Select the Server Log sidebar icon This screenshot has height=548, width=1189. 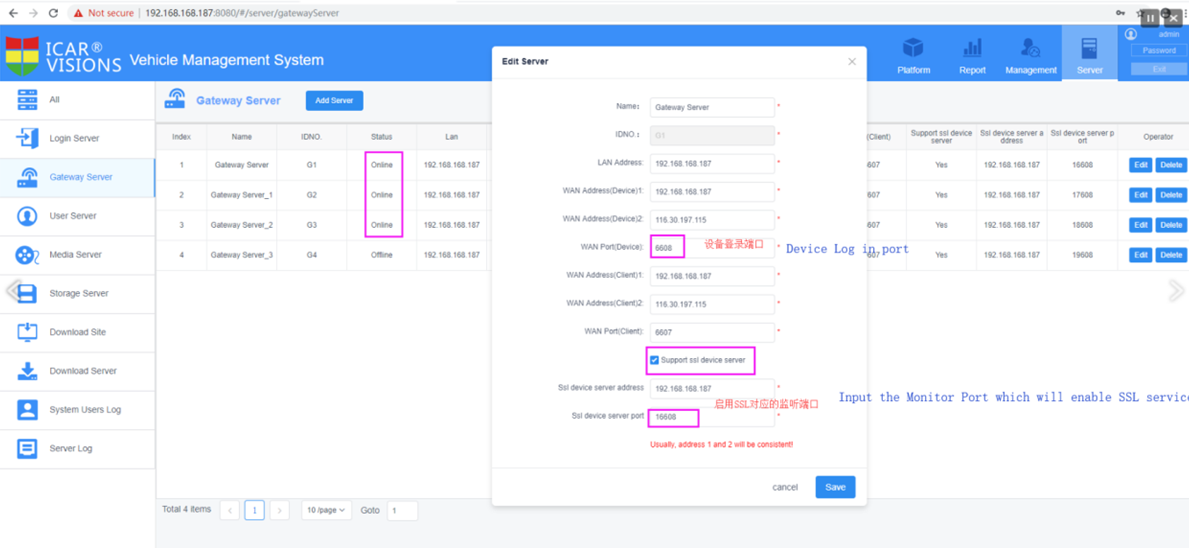[27, 448]
